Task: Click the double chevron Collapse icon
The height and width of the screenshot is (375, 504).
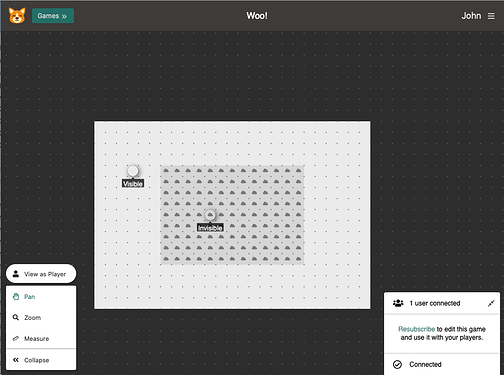Action: 16,360
